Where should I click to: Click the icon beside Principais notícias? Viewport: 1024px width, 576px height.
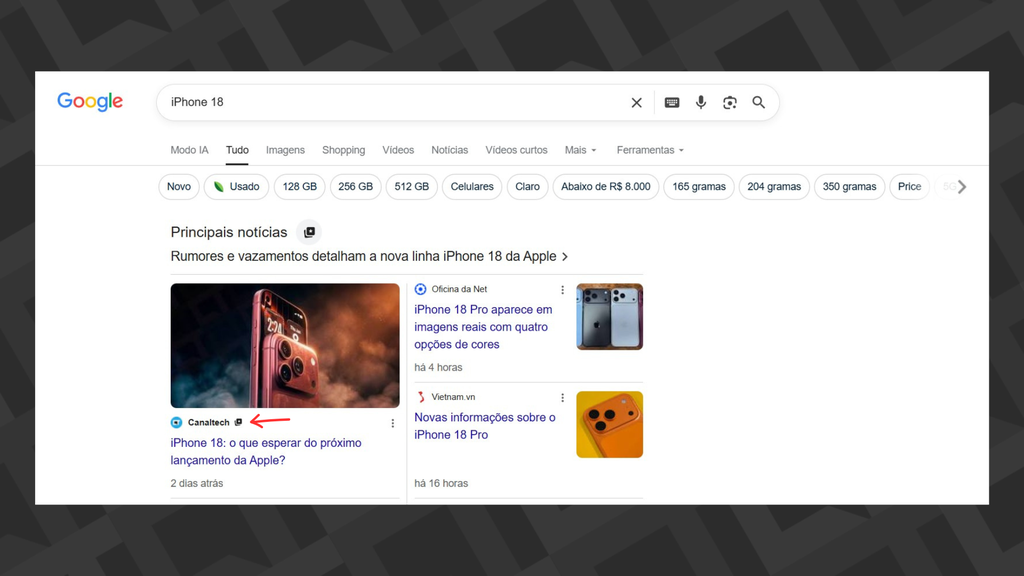pos(309,232)
